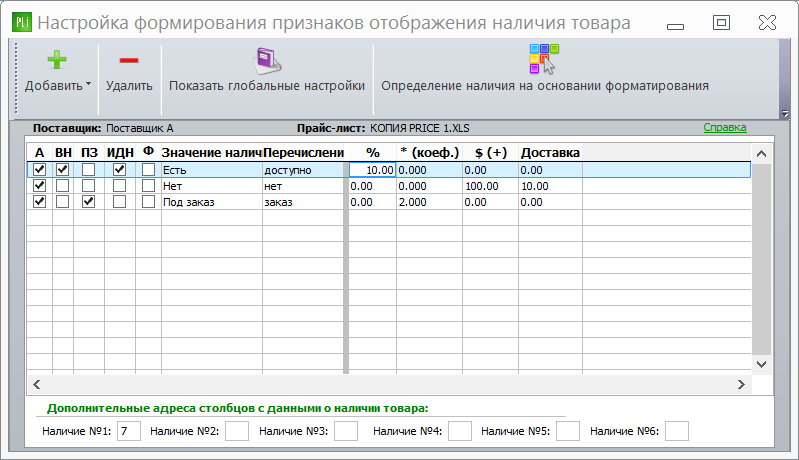Click the Удалить button label

(x=129, y=86)
